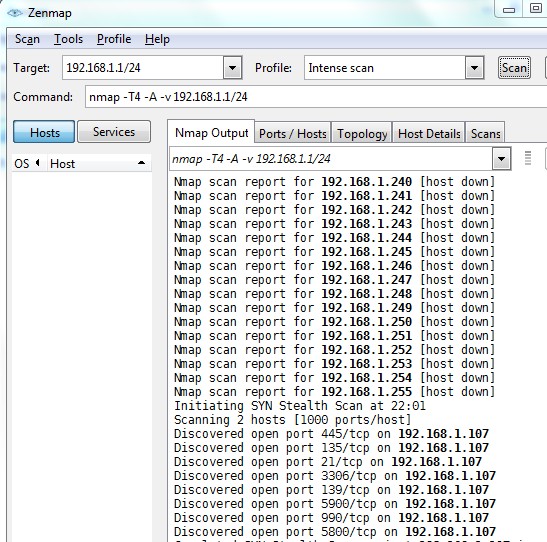Click the Profile field showing Intense scan
This screenshot has width=547, height=542.
click(384, 68)
